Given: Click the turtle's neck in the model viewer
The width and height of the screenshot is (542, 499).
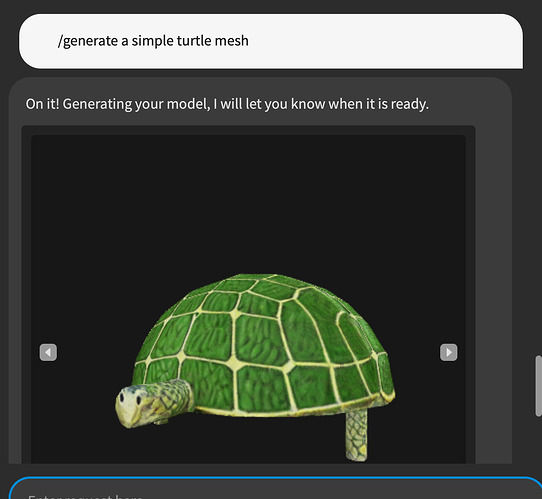Looking at the screenshot, I should [x=173, y=396].
